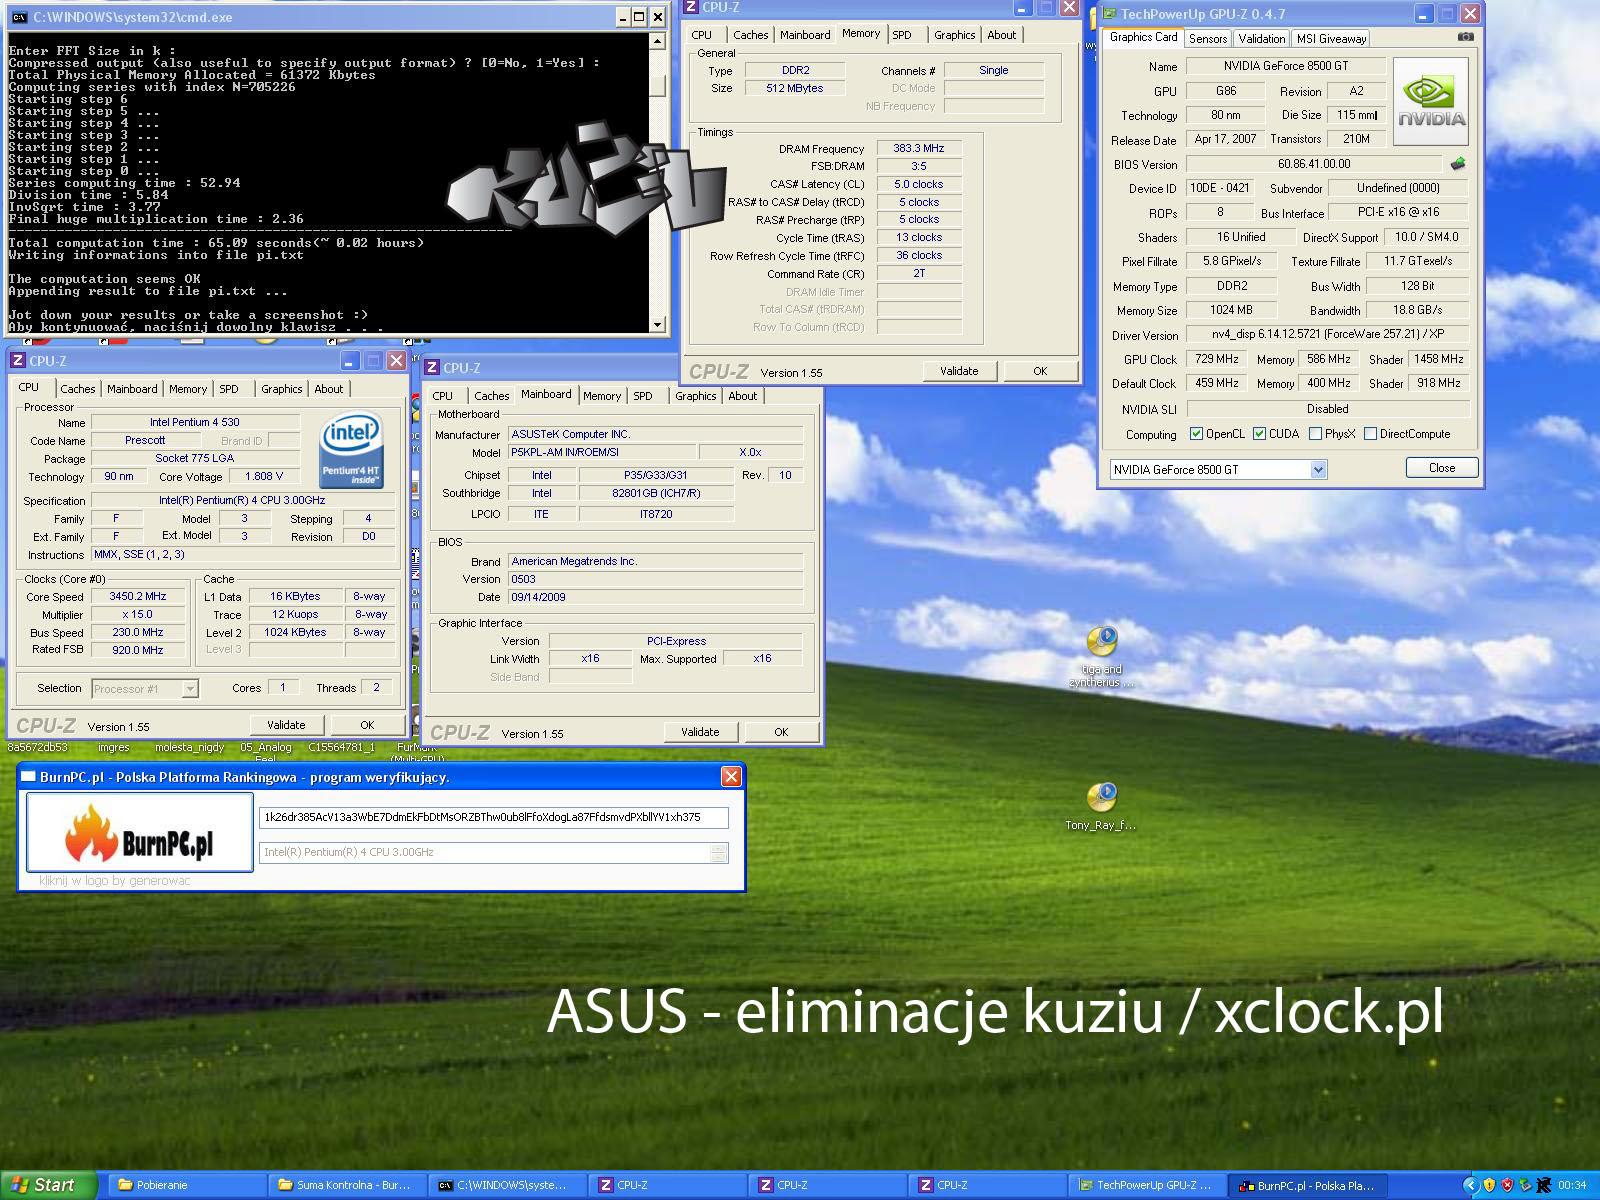The height and width of the screenshot is (1200, 1600).
Task: Open Sensors tab in GPU-Z
Action: pyautogui.click(x=1207, y=38)
